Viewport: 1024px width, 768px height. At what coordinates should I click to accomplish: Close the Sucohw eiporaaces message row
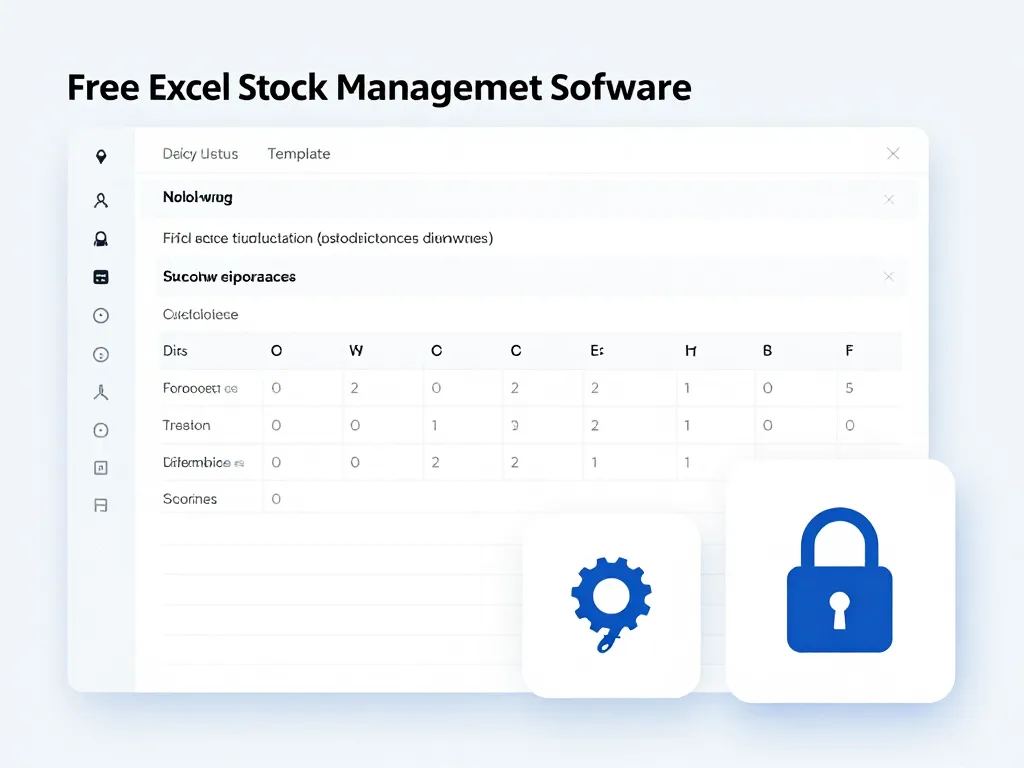coord(889,276)
